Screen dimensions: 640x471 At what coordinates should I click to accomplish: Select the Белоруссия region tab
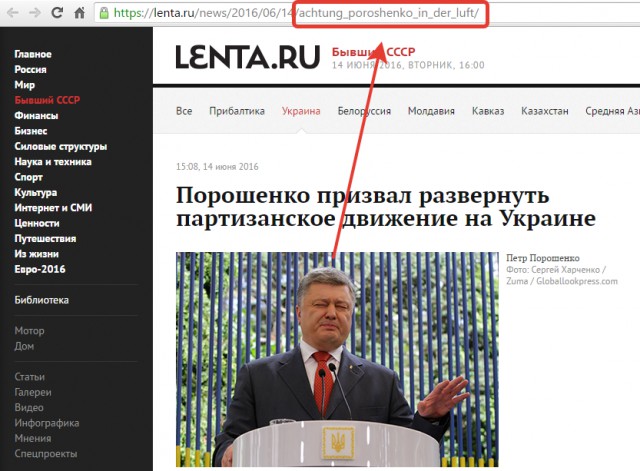(x=364, y=111)
